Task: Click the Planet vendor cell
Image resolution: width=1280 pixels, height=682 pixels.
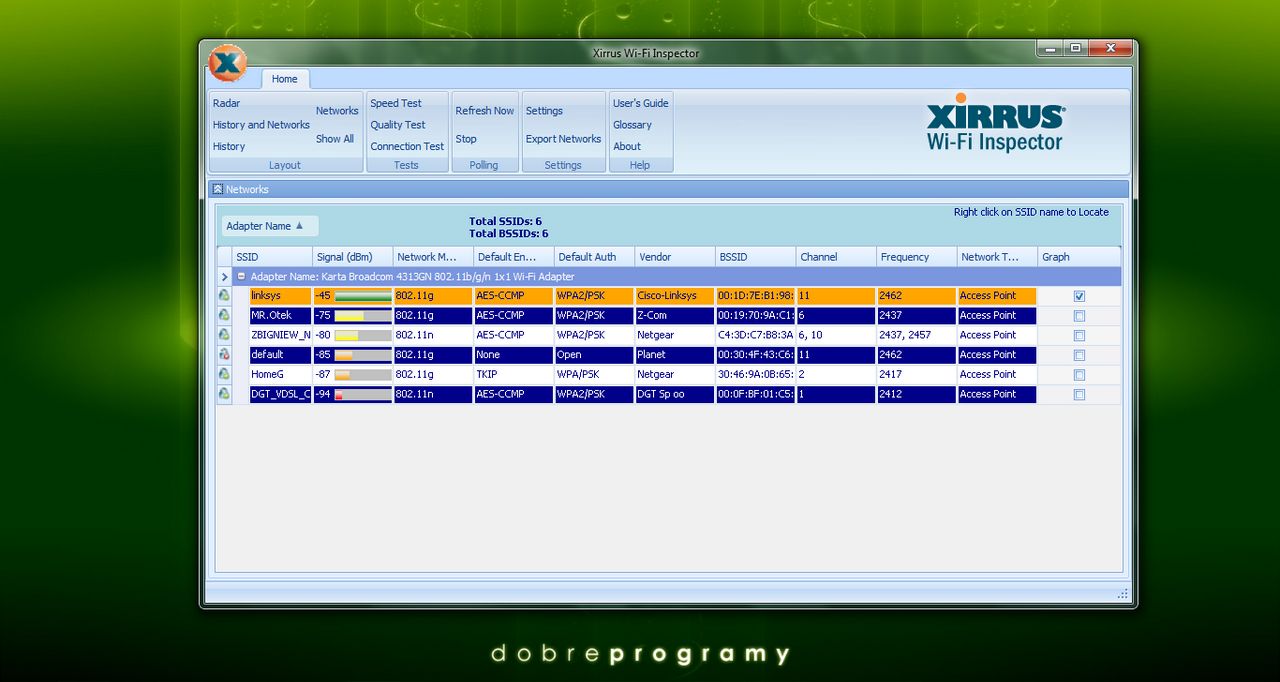Action: tap(675, 355)
